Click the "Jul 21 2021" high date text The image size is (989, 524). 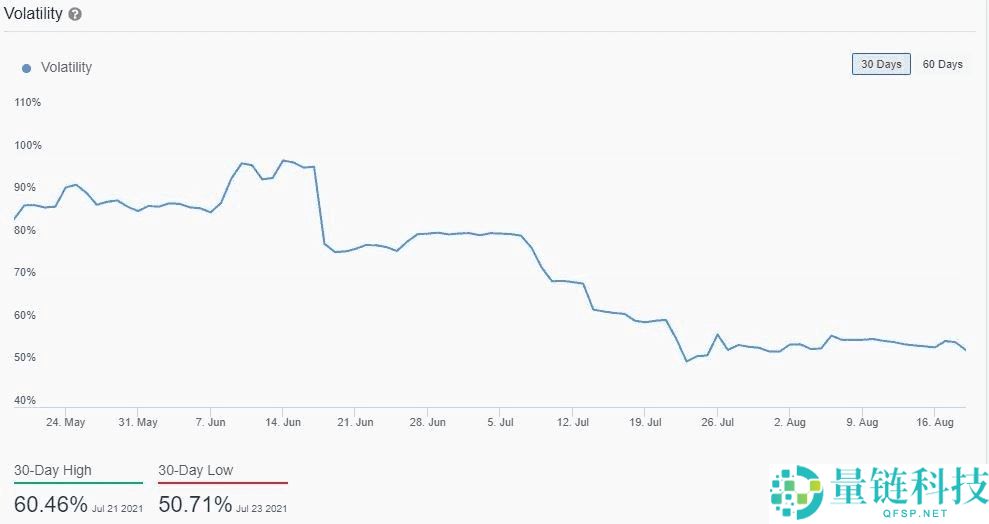pos(118,509)
